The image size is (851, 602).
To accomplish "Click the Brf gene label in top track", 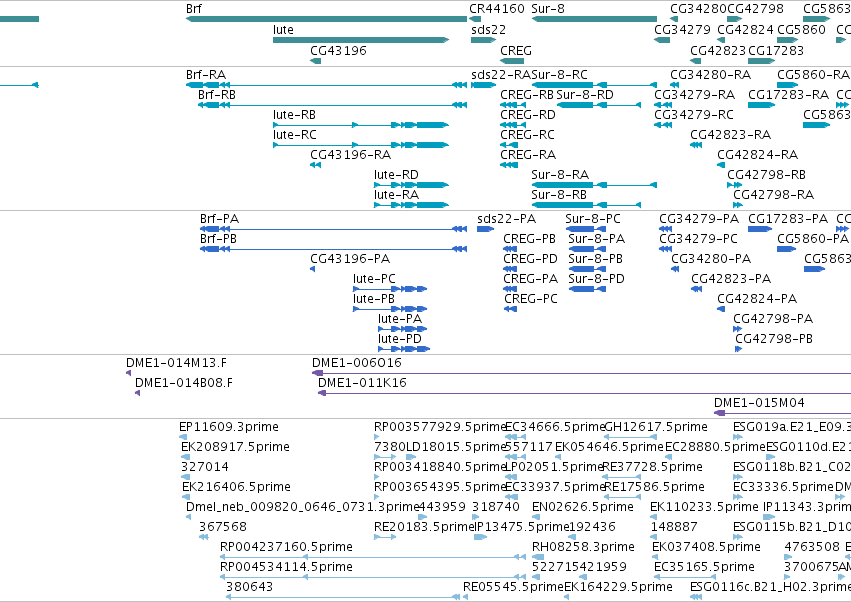I will [x=194, y=9].
